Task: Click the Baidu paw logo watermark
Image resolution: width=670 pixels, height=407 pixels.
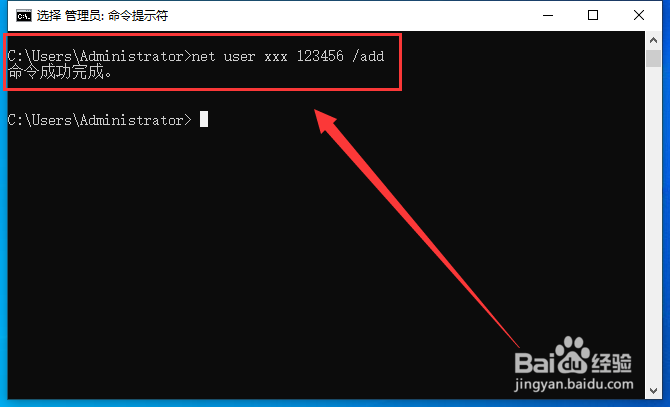Action: (572, 355)
